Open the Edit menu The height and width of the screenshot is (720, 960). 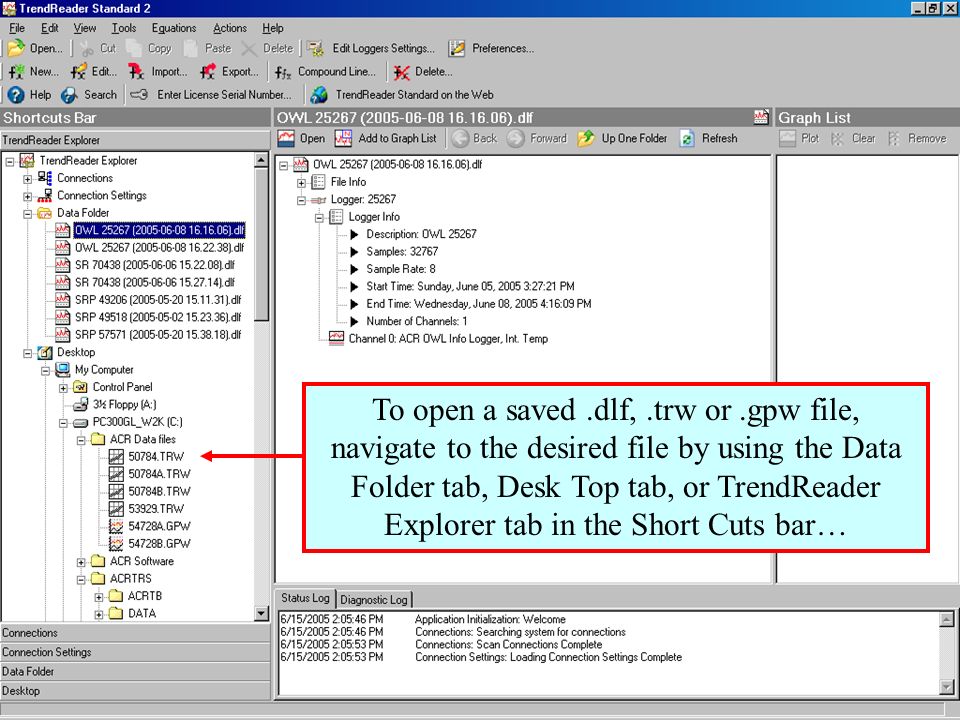(x=50, y=28)
